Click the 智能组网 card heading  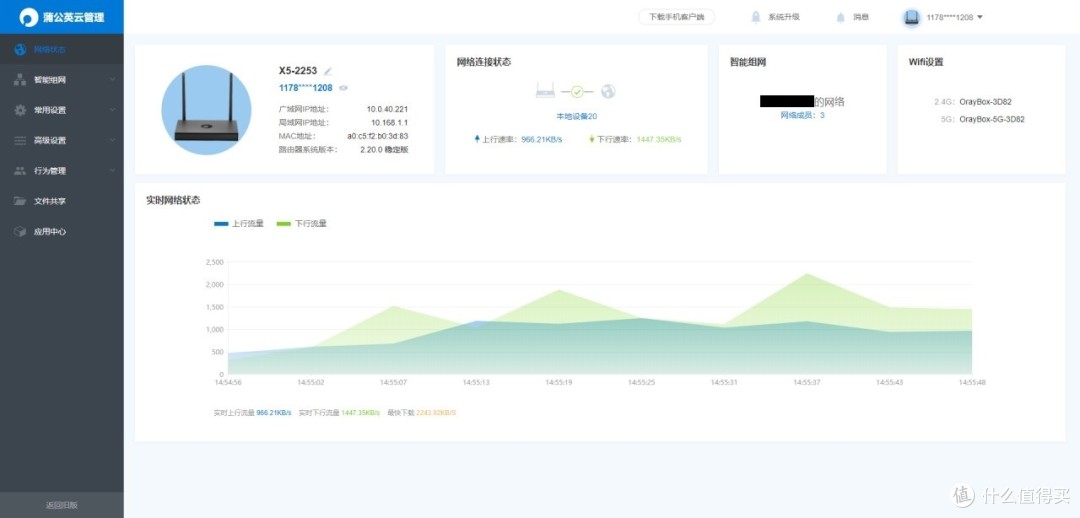click(748, 62)
